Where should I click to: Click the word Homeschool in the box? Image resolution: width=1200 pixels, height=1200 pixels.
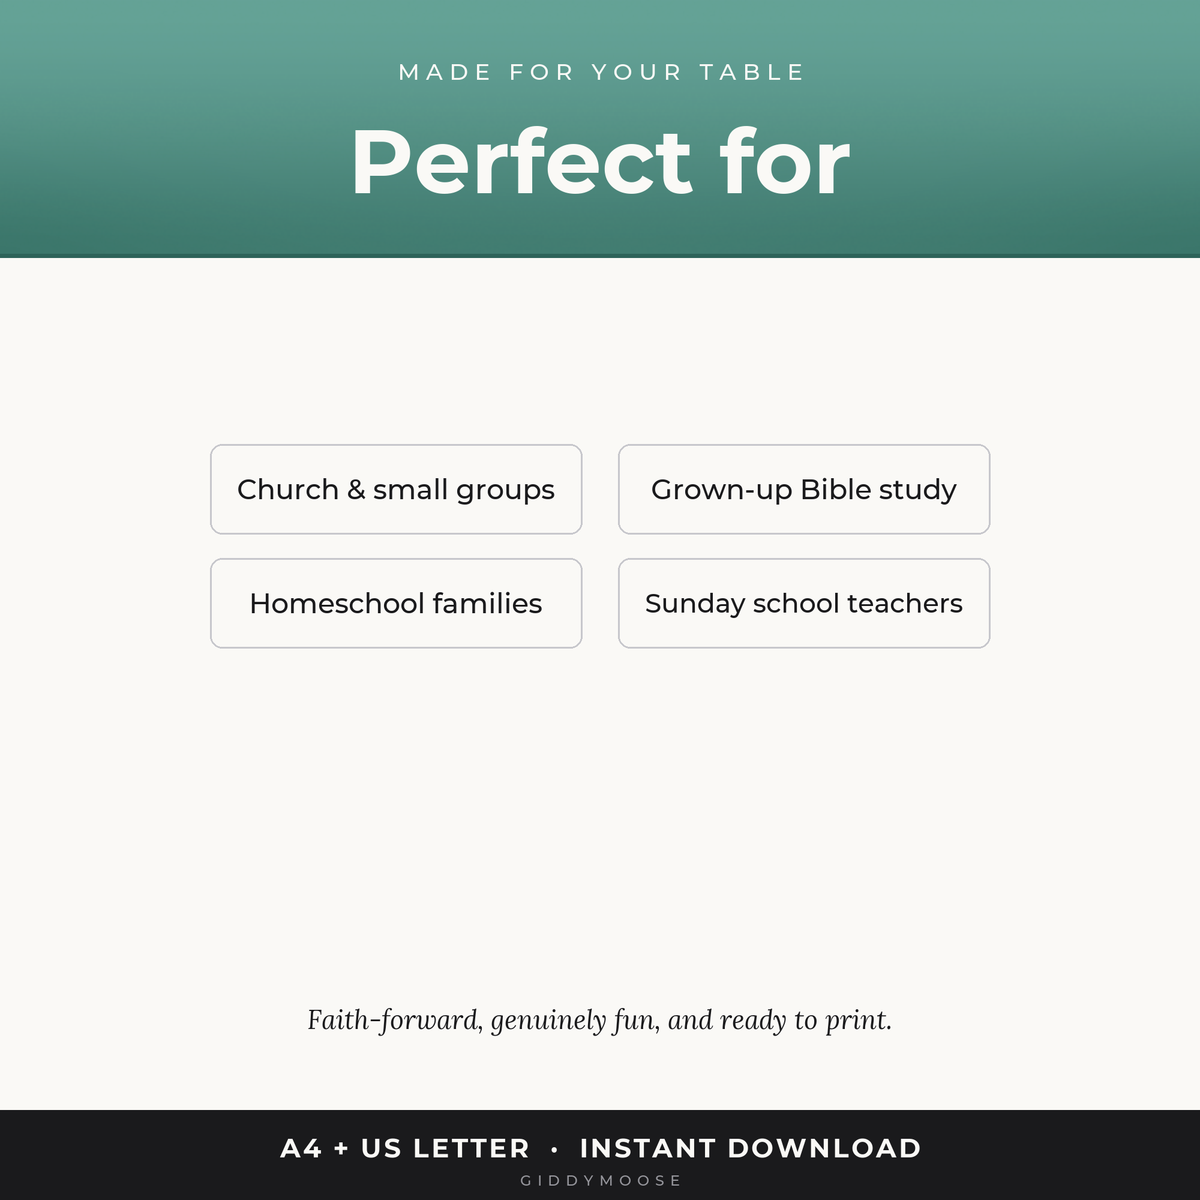pos(337,603)
